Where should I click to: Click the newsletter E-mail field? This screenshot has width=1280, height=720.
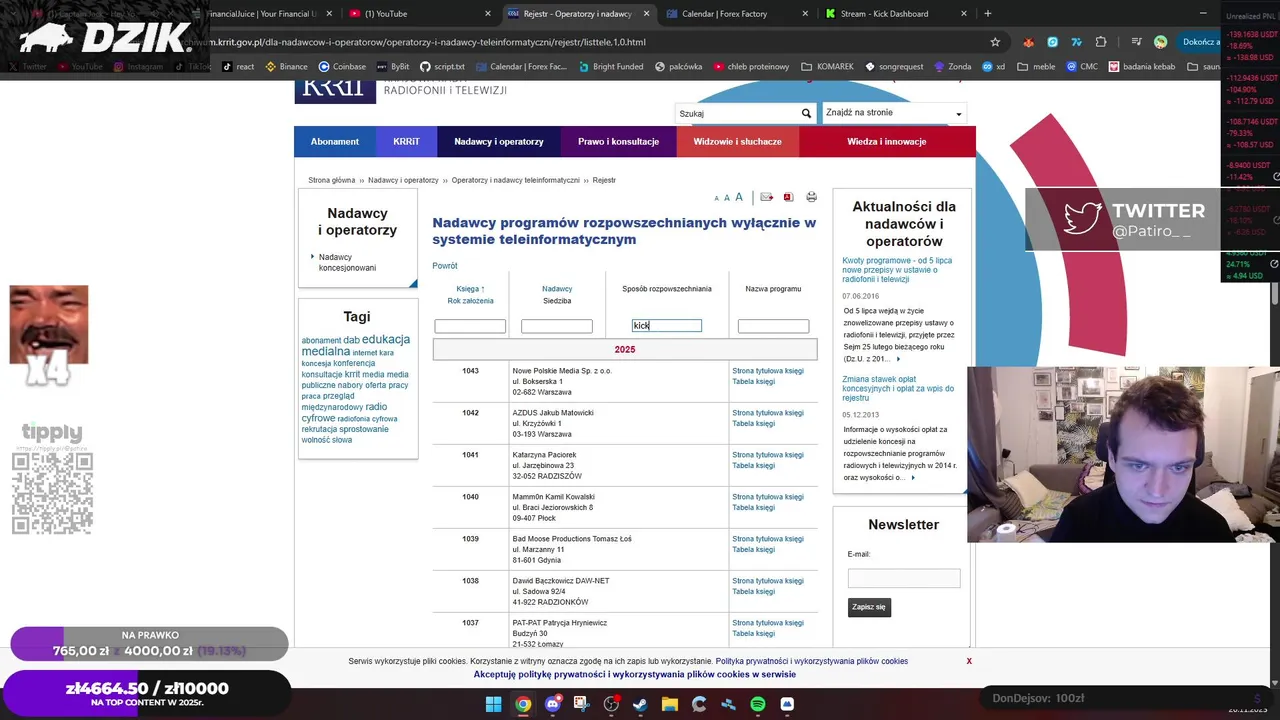coord(904,578)
